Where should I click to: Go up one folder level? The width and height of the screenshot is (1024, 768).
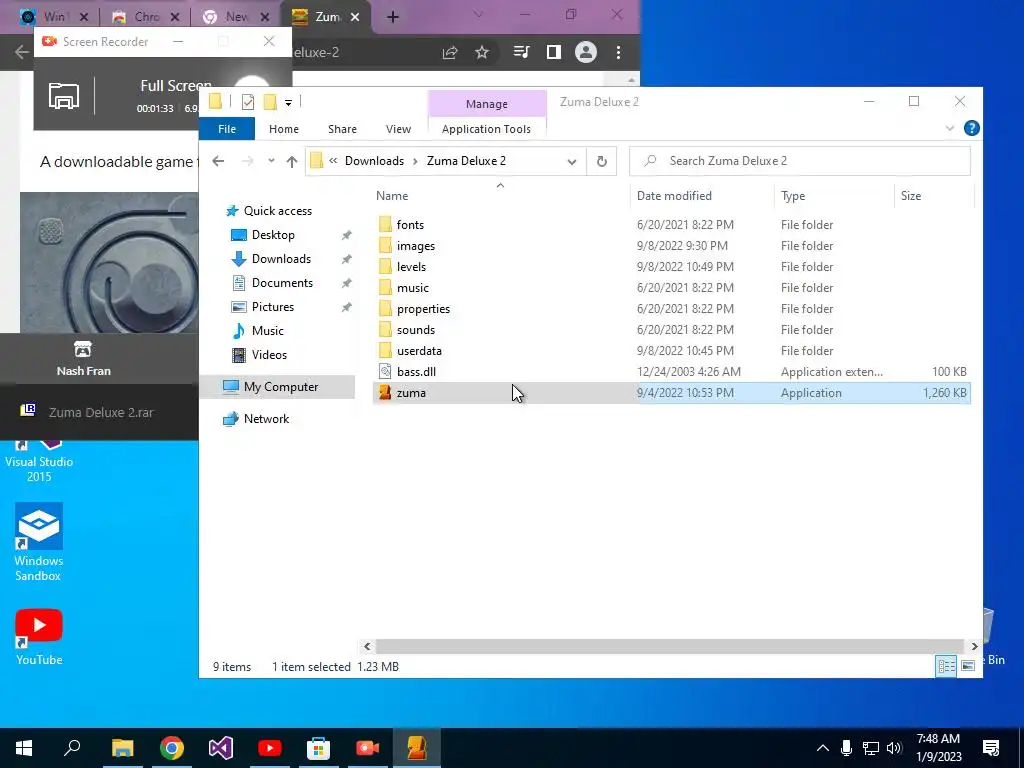click(x=291, y=161)
